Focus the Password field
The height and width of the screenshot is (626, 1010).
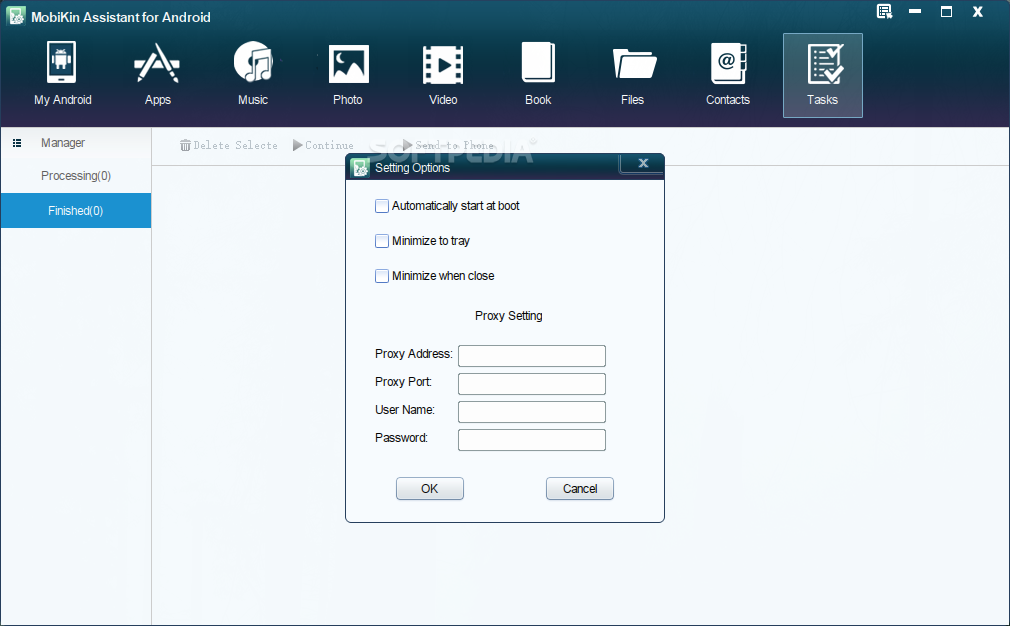click(x=532, y=440)
